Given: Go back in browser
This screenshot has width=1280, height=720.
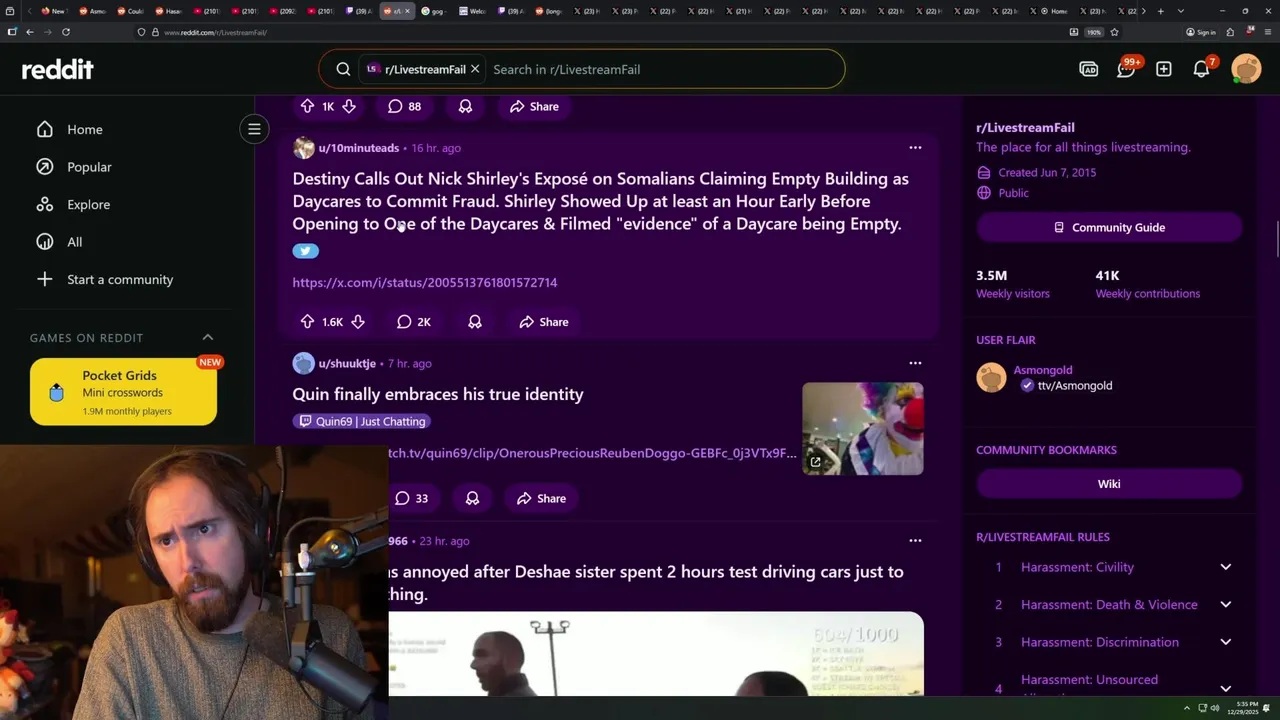Looking at the screenshot, I should pos(30,32).
